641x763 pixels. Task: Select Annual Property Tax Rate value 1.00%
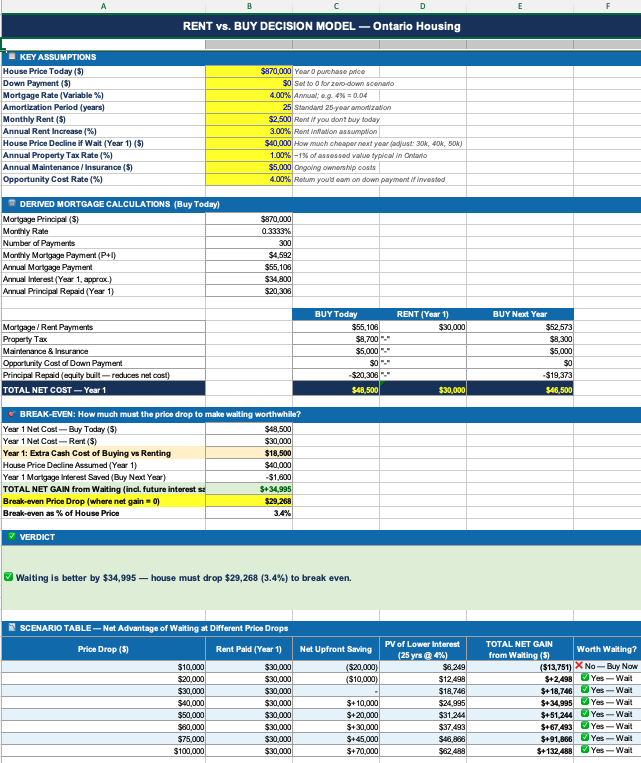[x=249, y=155]
